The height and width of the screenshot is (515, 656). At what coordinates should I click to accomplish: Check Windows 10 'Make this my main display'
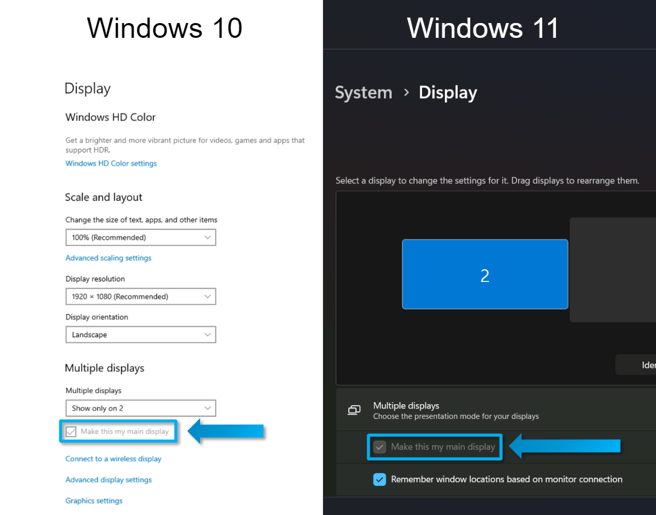[x=71, y=432]
